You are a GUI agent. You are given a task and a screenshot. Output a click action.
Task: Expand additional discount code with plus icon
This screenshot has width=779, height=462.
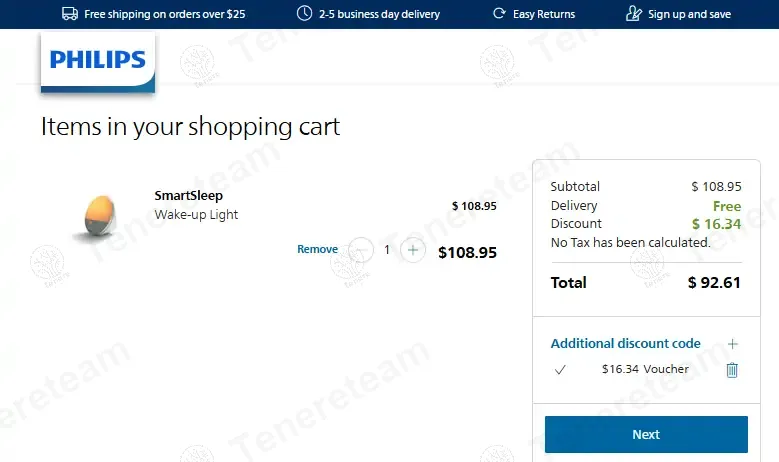pos(732,344)
